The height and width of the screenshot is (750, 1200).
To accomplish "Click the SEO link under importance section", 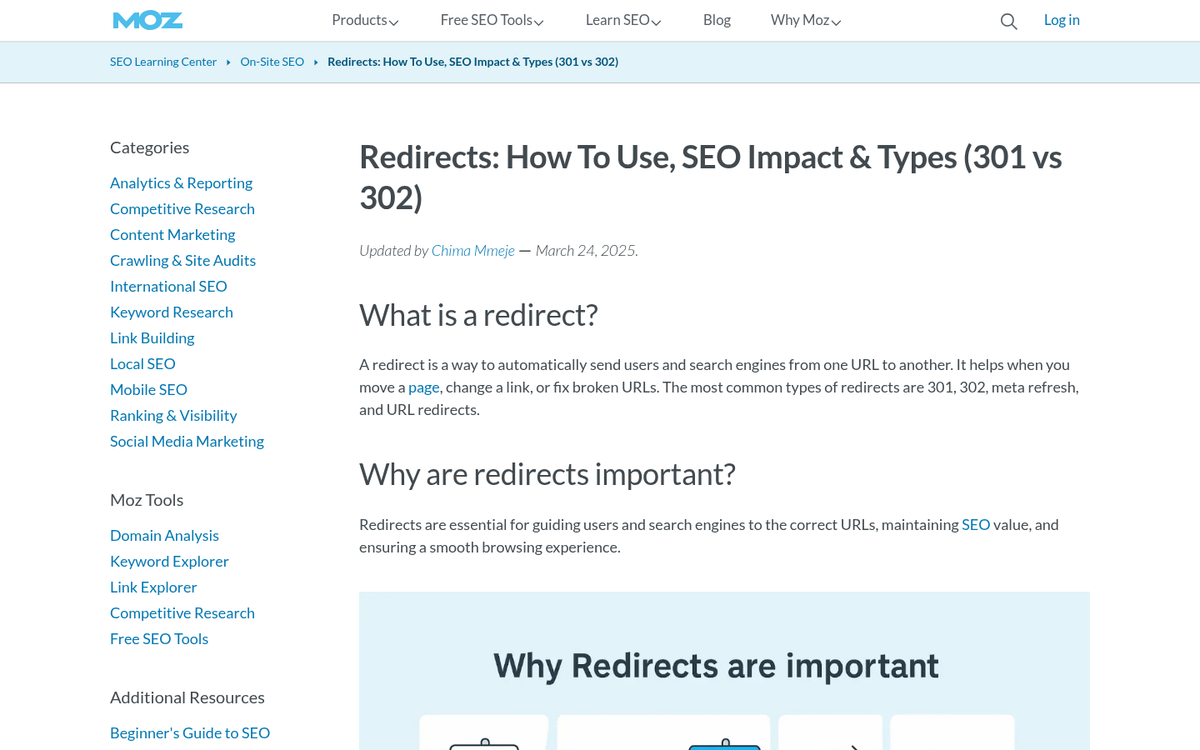I will 975,524.
